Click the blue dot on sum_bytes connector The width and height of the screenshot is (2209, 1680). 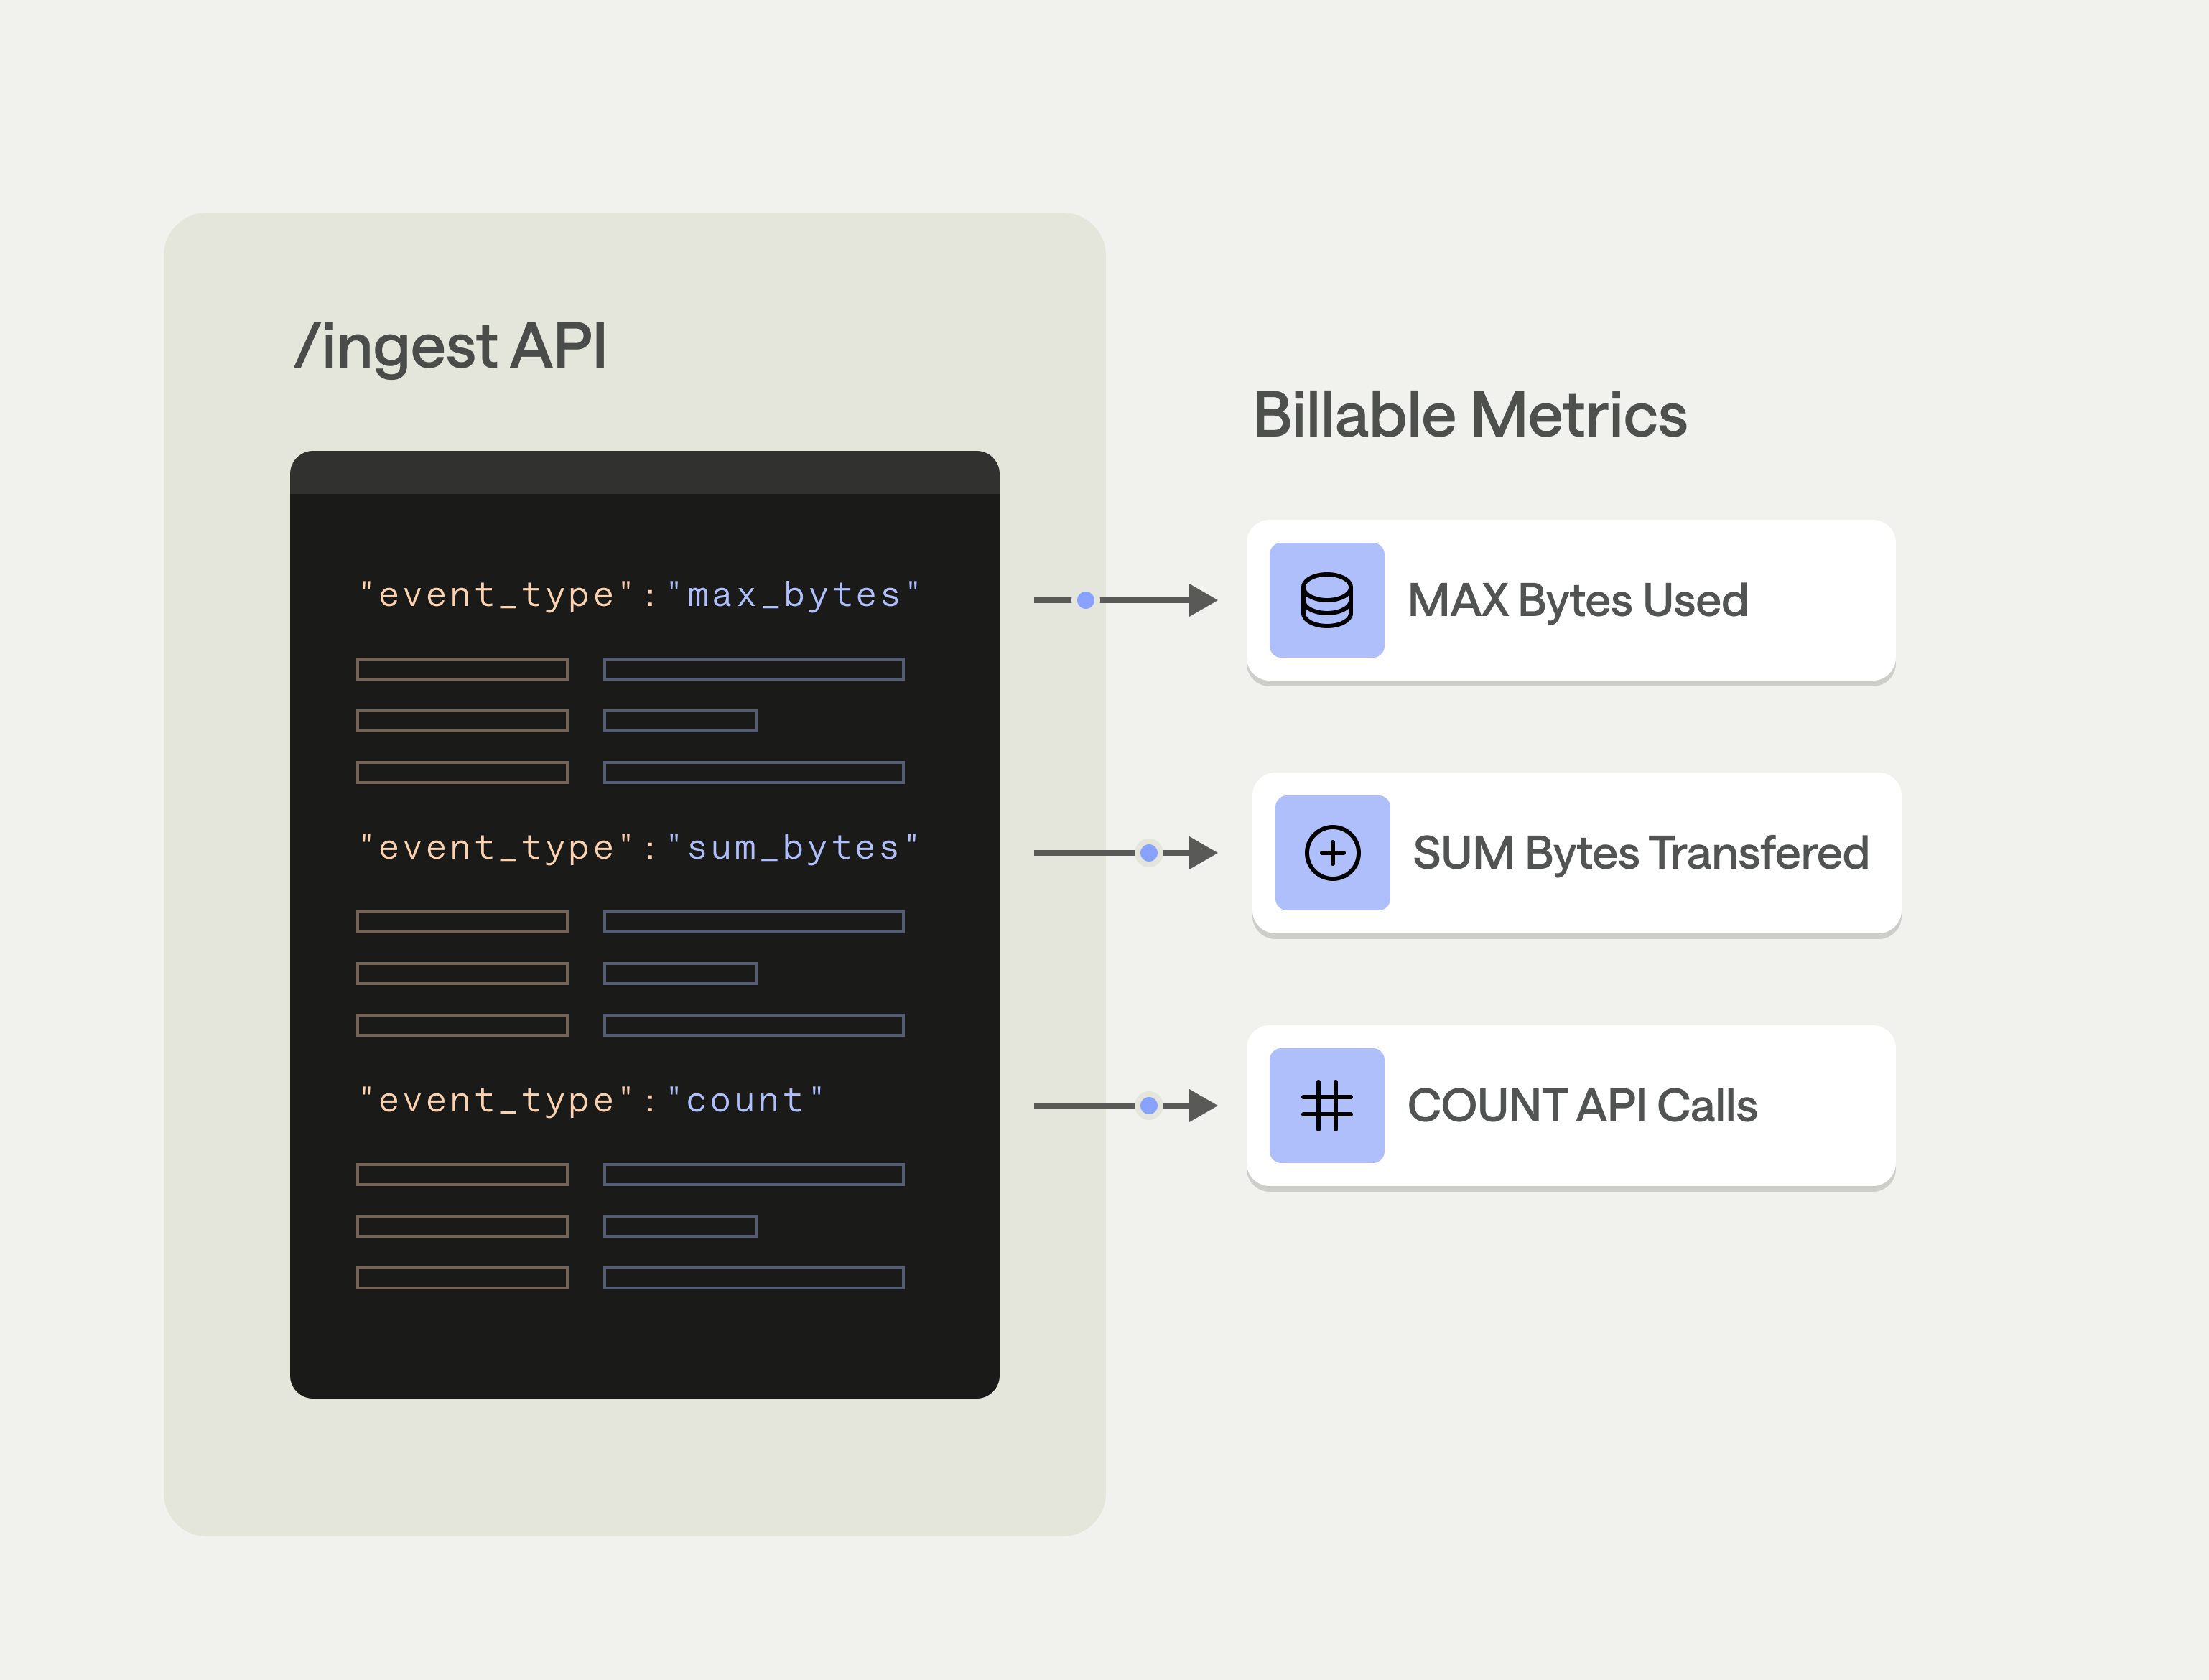1149,853
